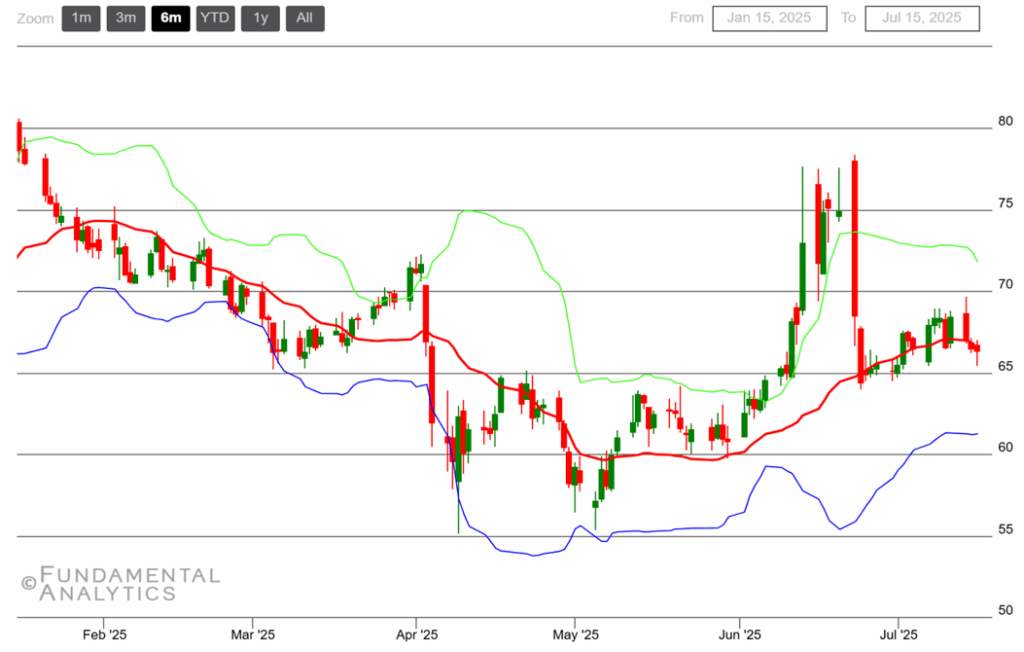Show All data range
This screenshot has height=652, width=1024.
304,18
